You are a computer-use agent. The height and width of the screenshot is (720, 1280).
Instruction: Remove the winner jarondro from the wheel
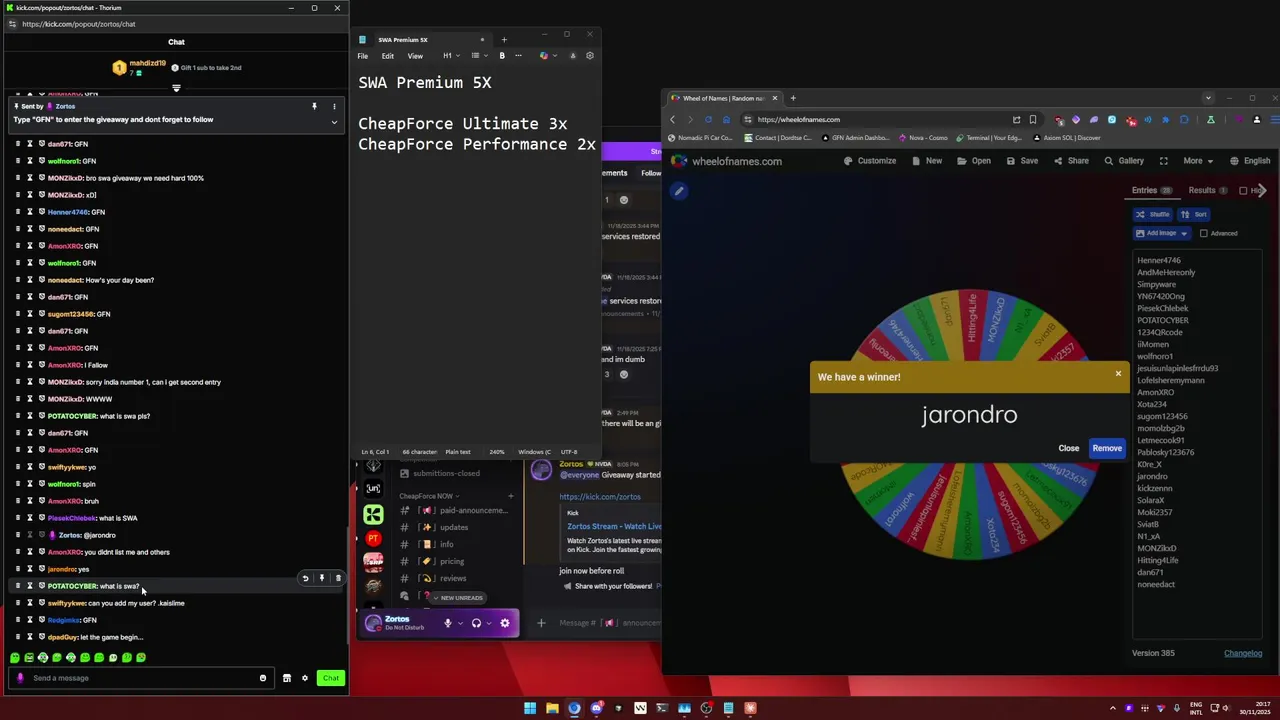point(1107,448)
